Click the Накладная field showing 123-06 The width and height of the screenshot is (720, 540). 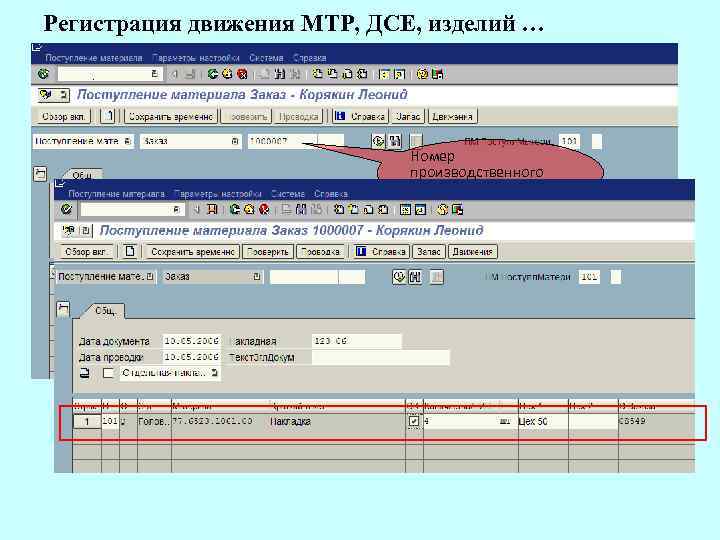357,341
